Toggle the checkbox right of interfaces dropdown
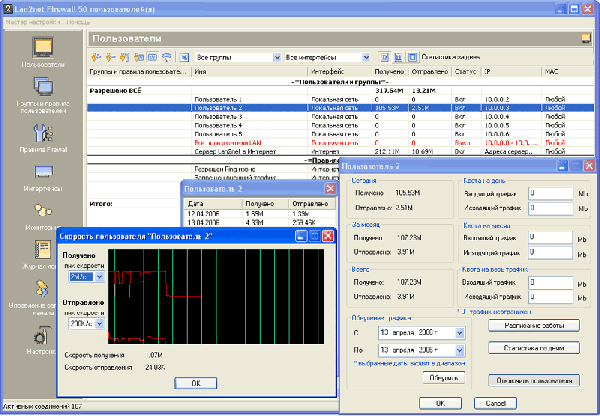The image size is (600, 416). click(x=414, y=57)
